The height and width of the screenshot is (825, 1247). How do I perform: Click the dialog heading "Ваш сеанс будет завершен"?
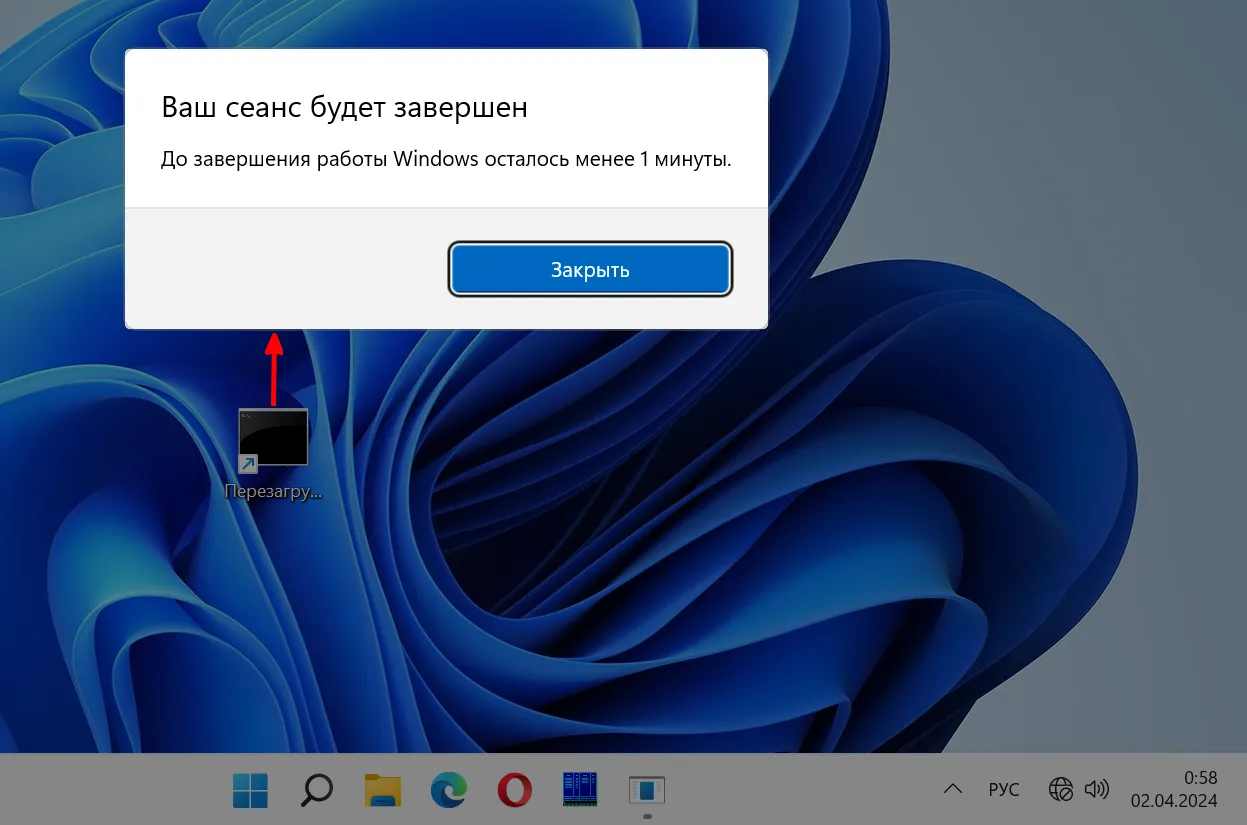point(344,108)
